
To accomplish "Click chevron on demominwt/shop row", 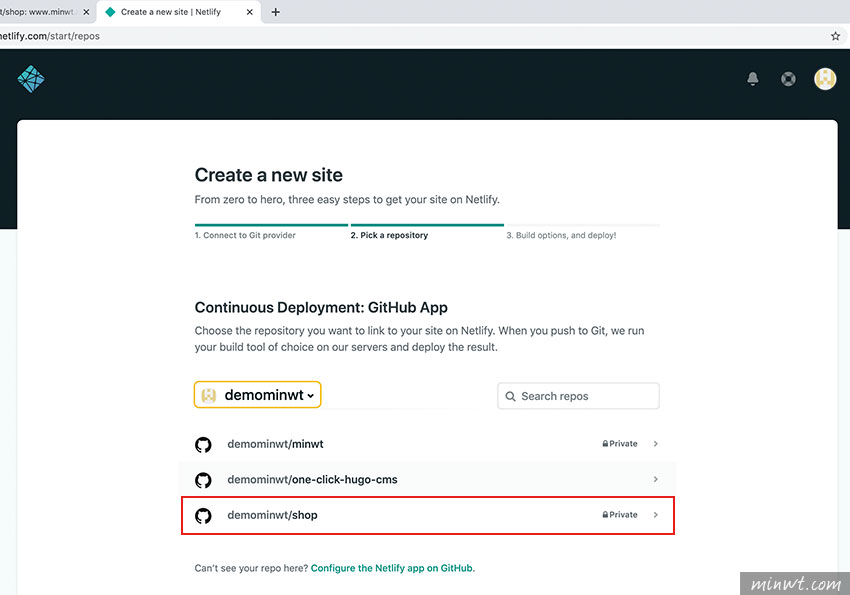I will [x=655, y=515].
